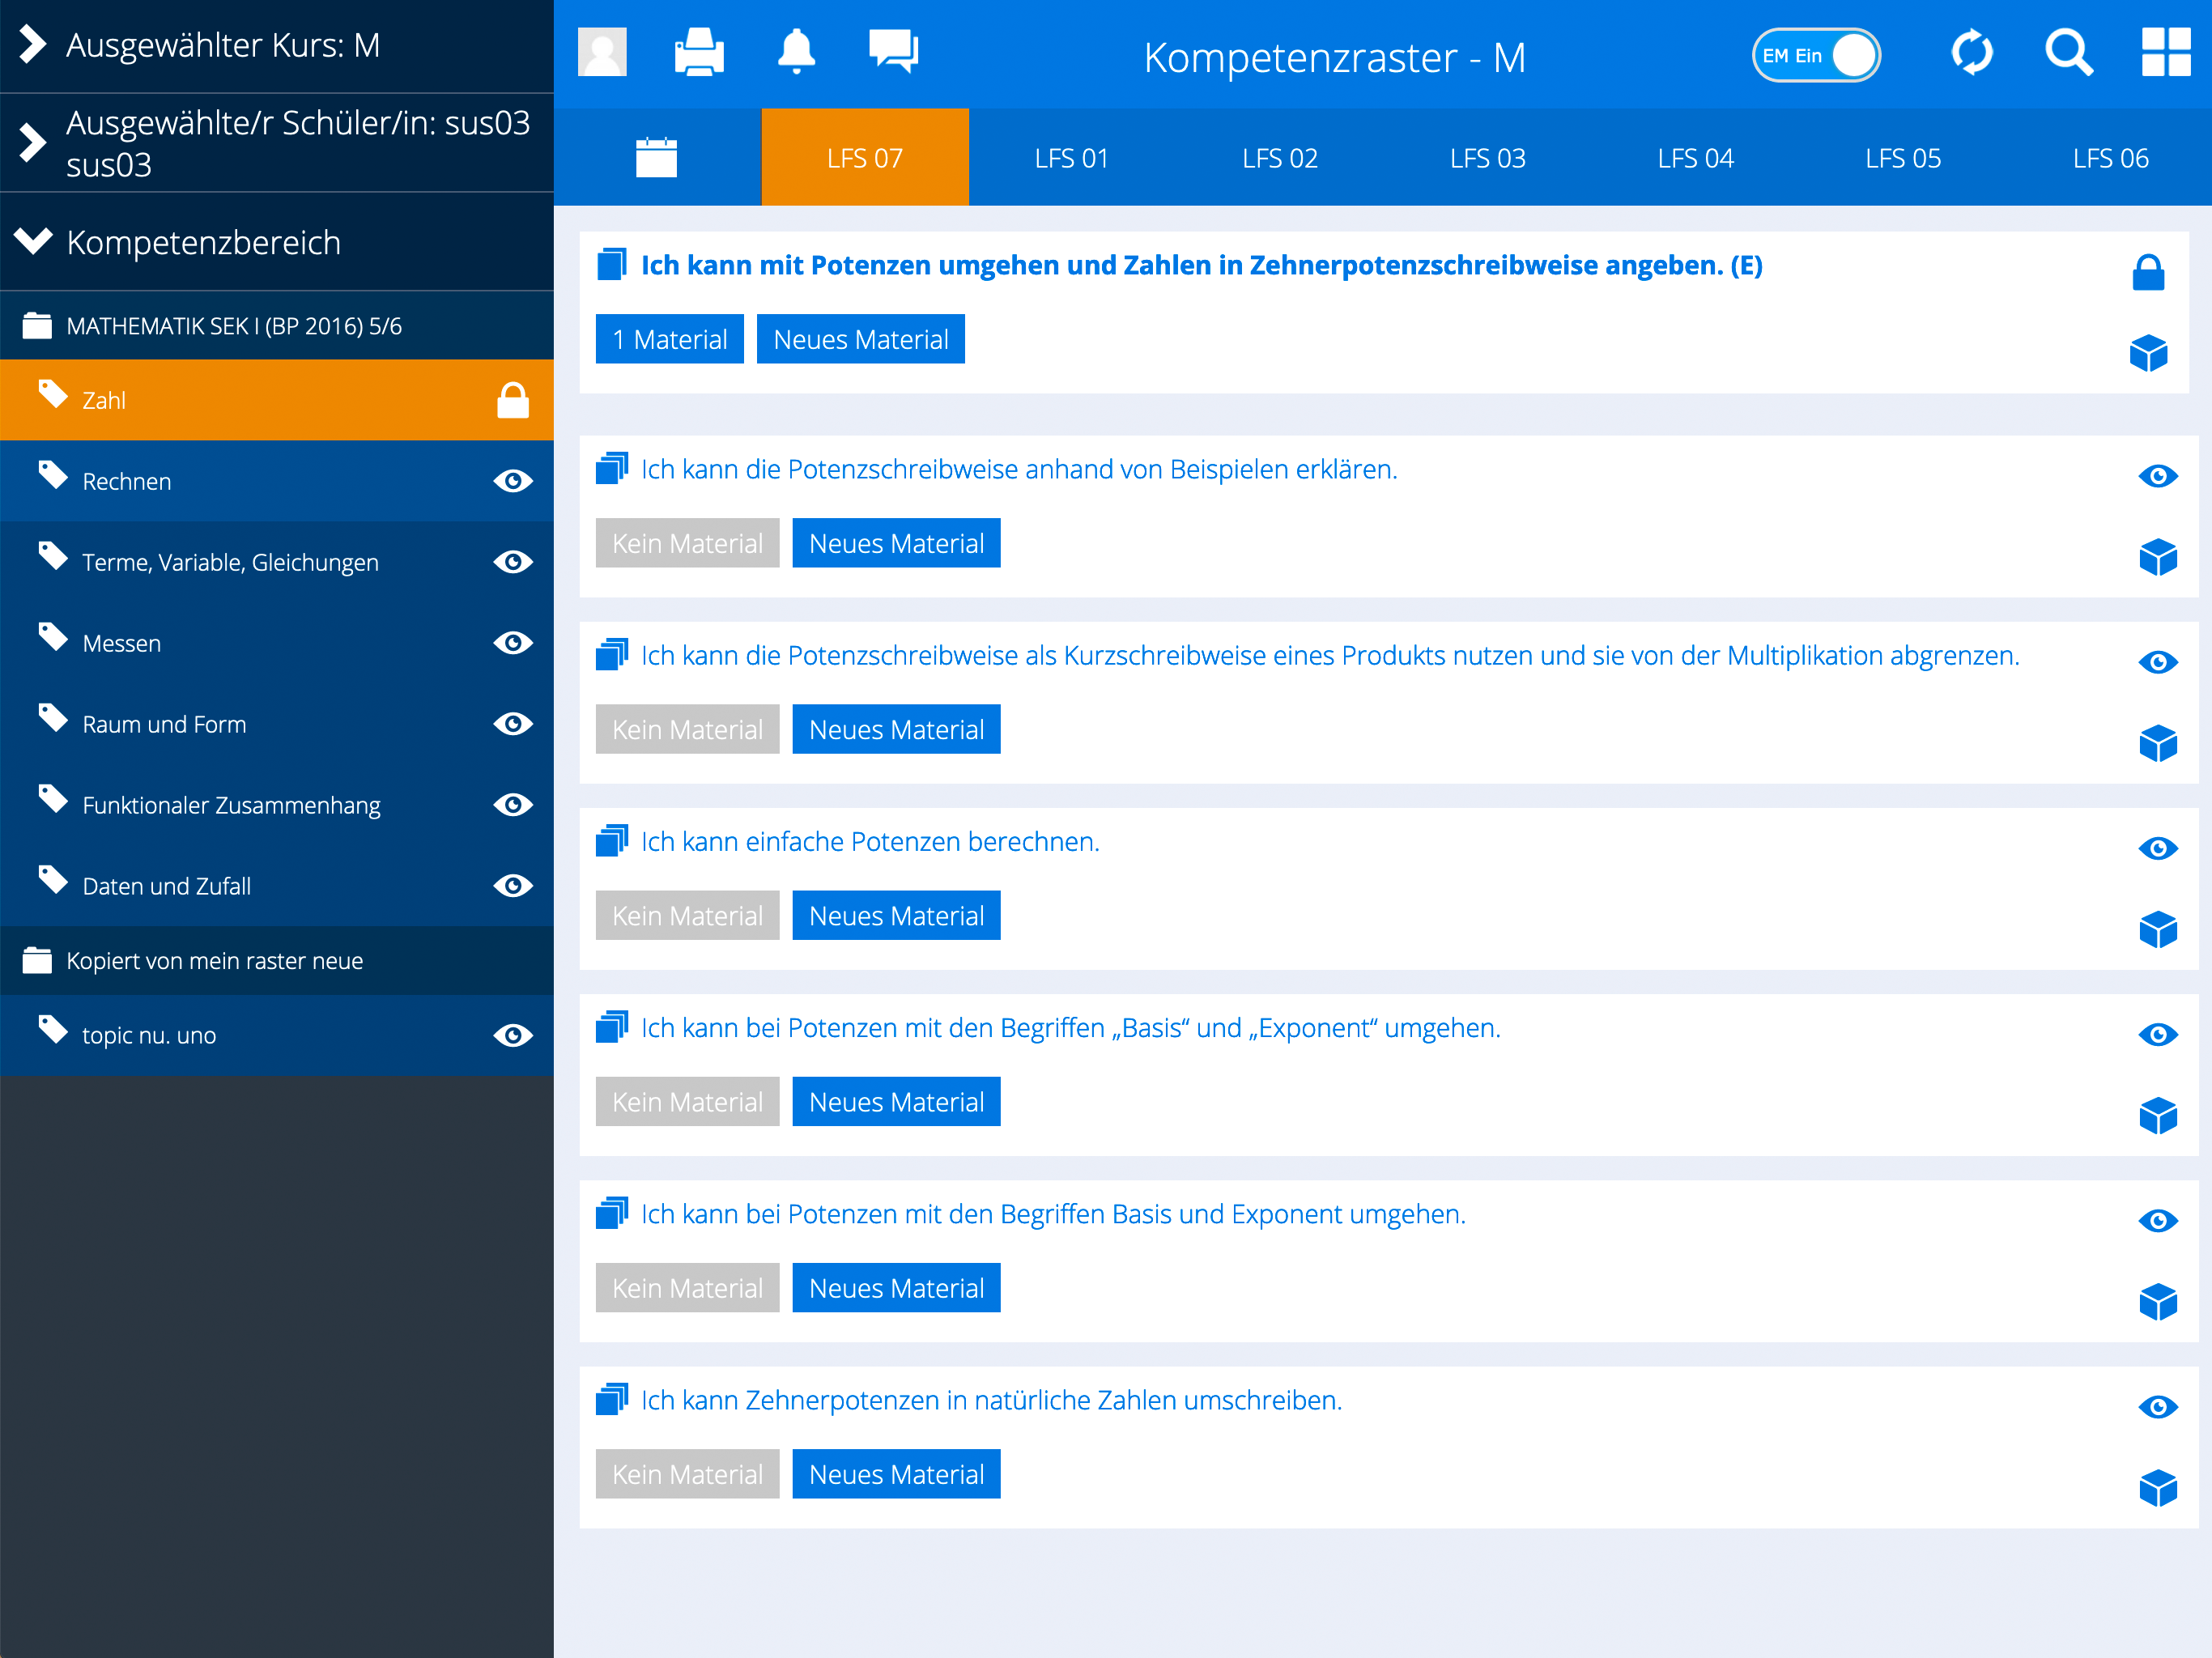Click the lock icon on Zahl item

(513, 400)
